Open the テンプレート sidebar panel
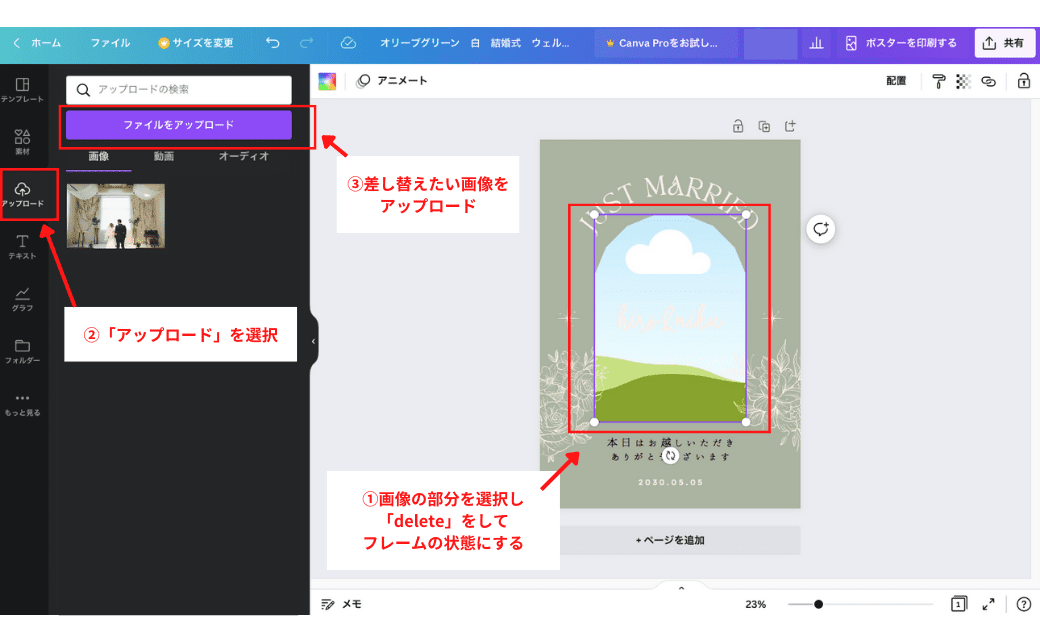Screen dimensions: 1040x642 [22, 89]
